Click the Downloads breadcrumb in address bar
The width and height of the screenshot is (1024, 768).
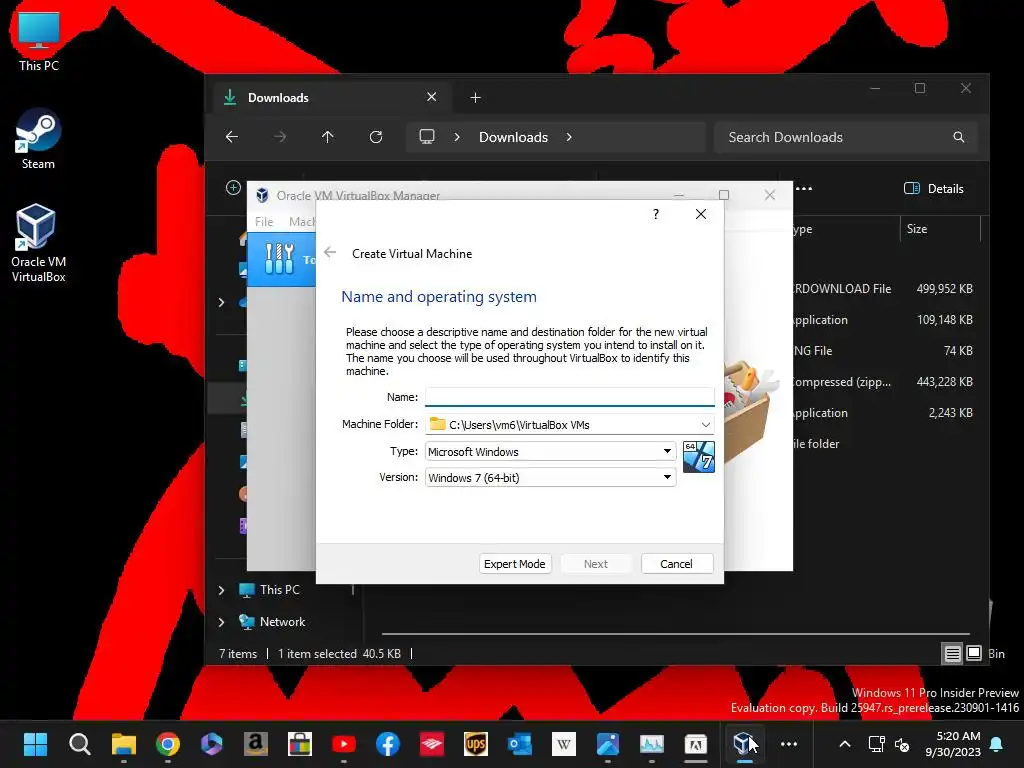coord(513,137)
